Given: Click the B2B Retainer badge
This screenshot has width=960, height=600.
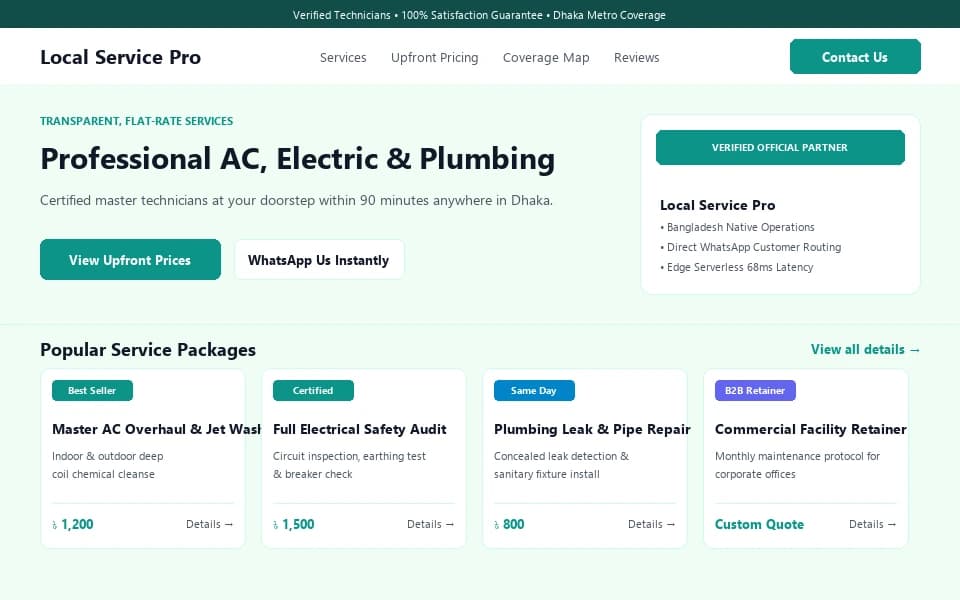Looking at the screenshot, I should coord(755,391).
